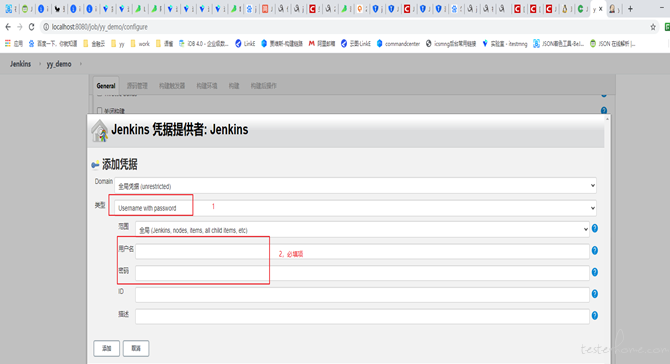Open the 实验室 - itestmng bookmark

[x=505, y=44]
